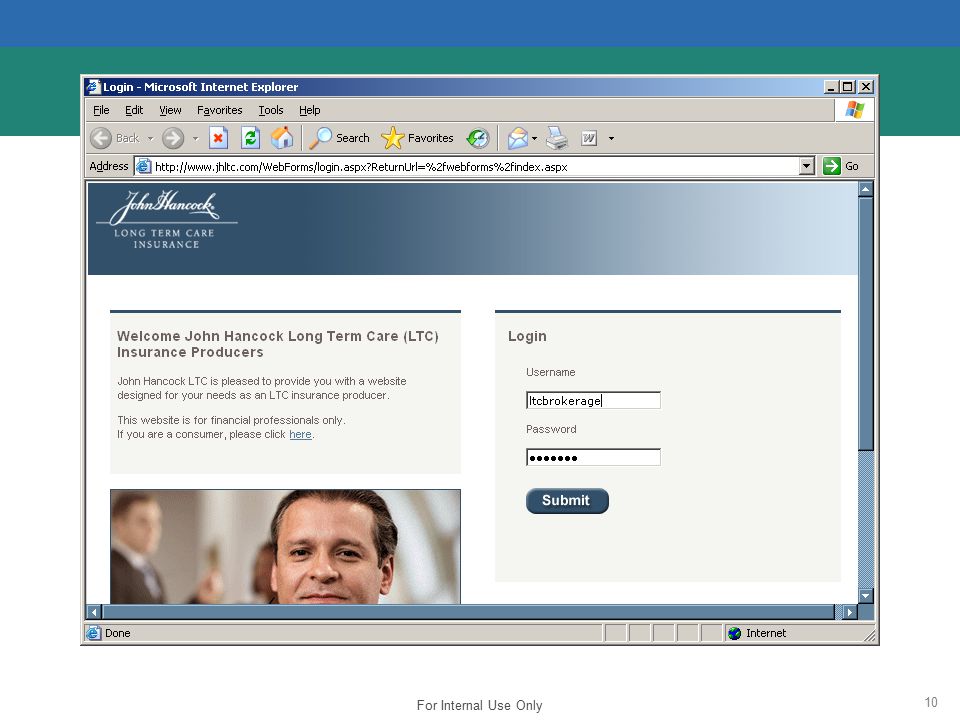Open Favorites pane with star icon
Viewport: 960px width, 720px height.
pyautogui.click(x=392, y=138)
